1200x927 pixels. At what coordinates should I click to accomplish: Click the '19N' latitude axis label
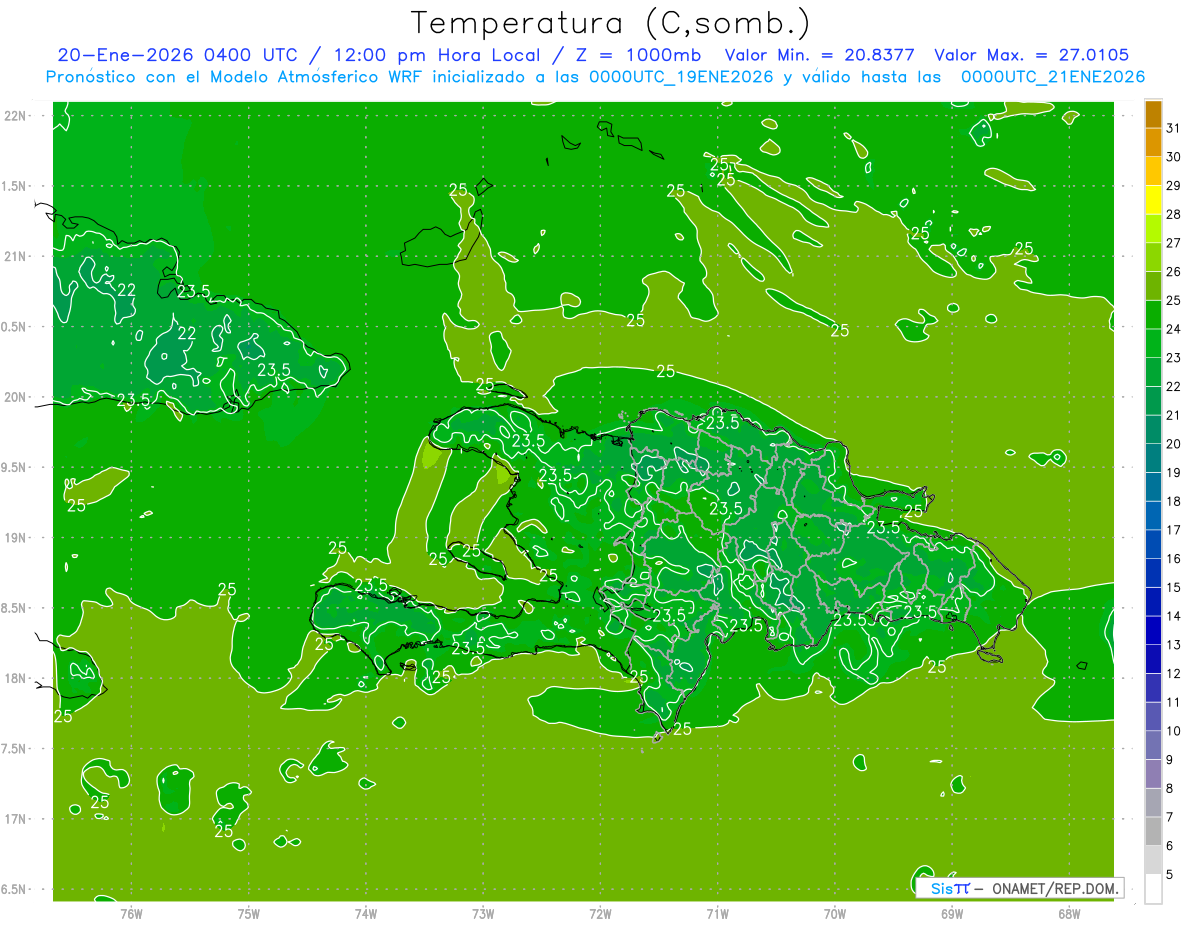pyautogui.click(x=17, y=538)
